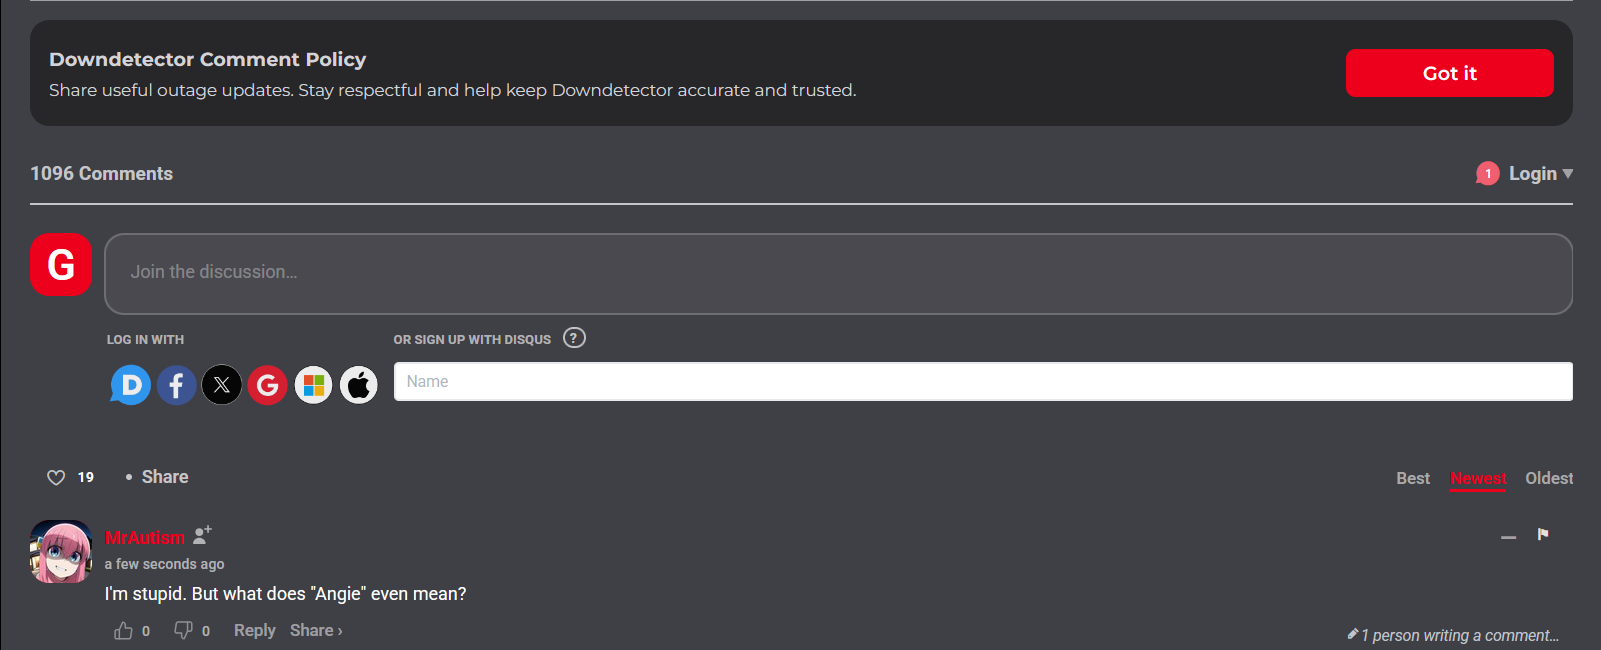
Task: Log in with the X (Twitter) icon
Action: coord(222,385)
